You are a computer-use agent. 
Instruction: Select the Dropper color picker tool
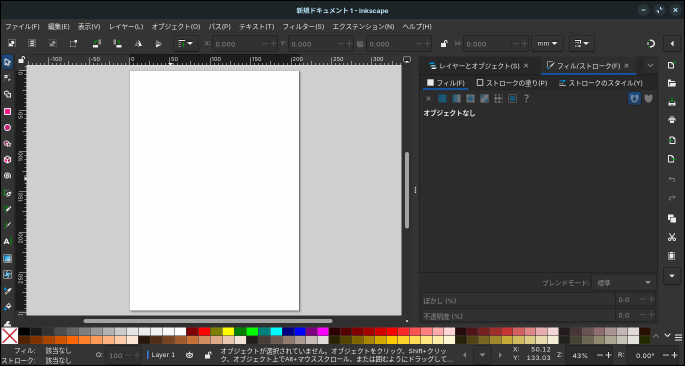pos(7,290)
